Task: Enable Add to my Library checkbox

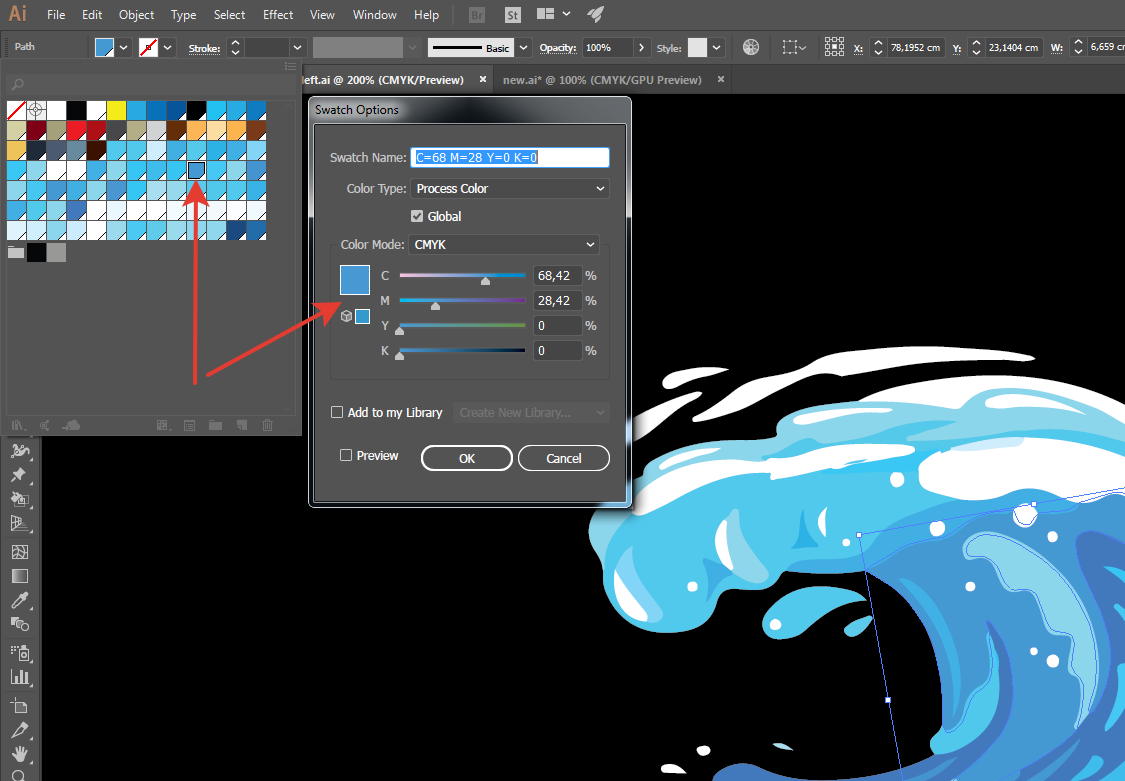Action: point(336,412)
